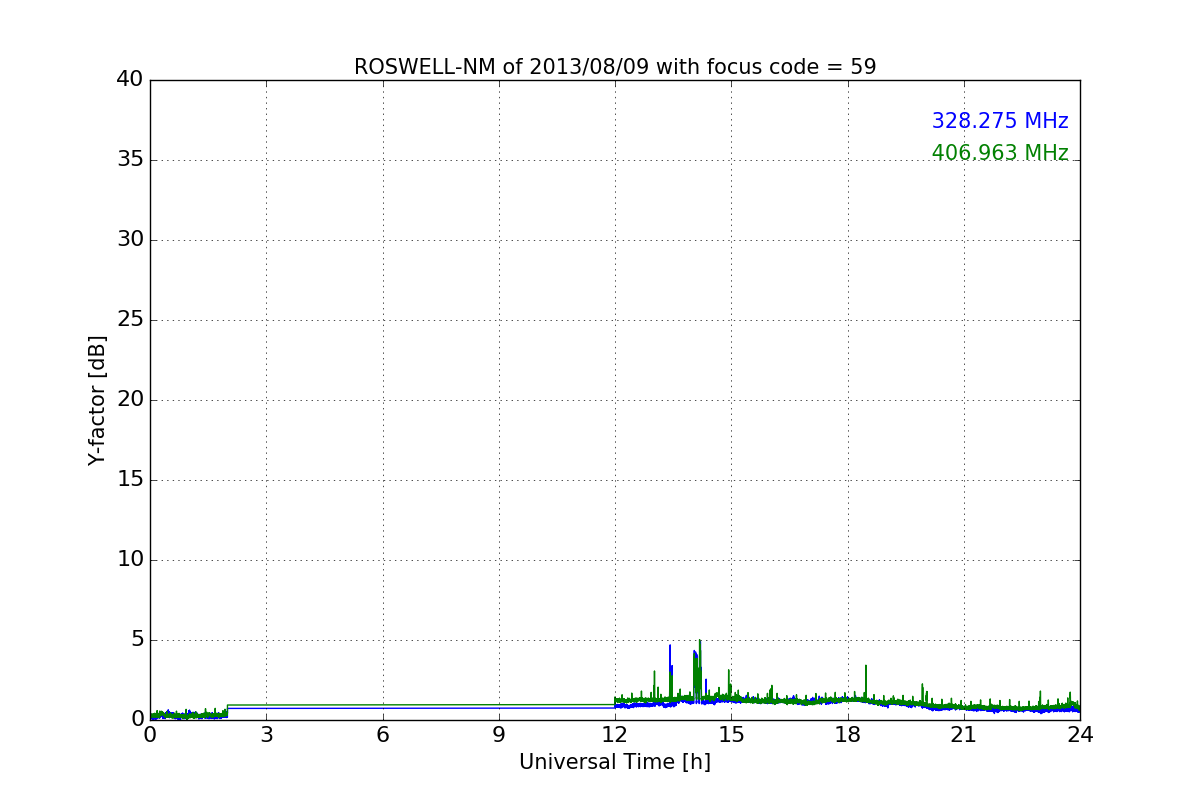Select the 328.275 MHz legend label
Image resolution: width=1200 pixels, height=800 pixels.
(x=1000, y=121)
